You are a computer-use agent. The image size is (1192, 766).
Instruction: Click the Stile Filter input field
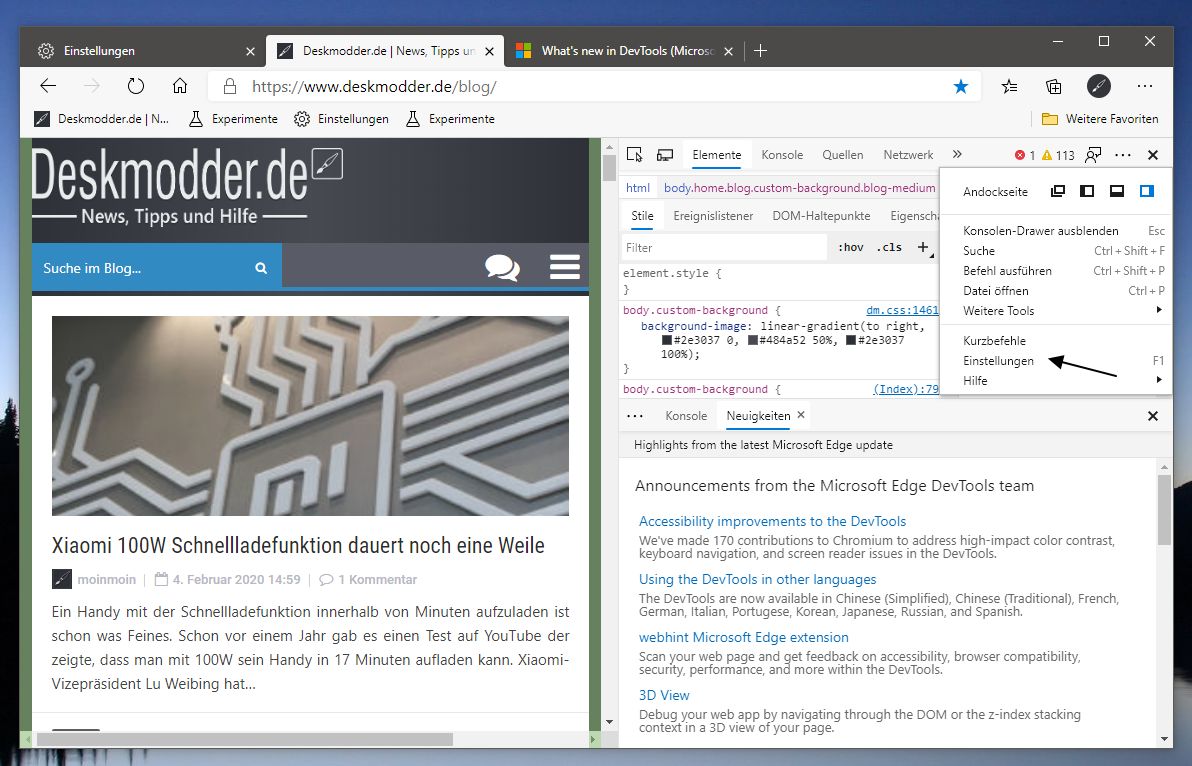(724, 248)
